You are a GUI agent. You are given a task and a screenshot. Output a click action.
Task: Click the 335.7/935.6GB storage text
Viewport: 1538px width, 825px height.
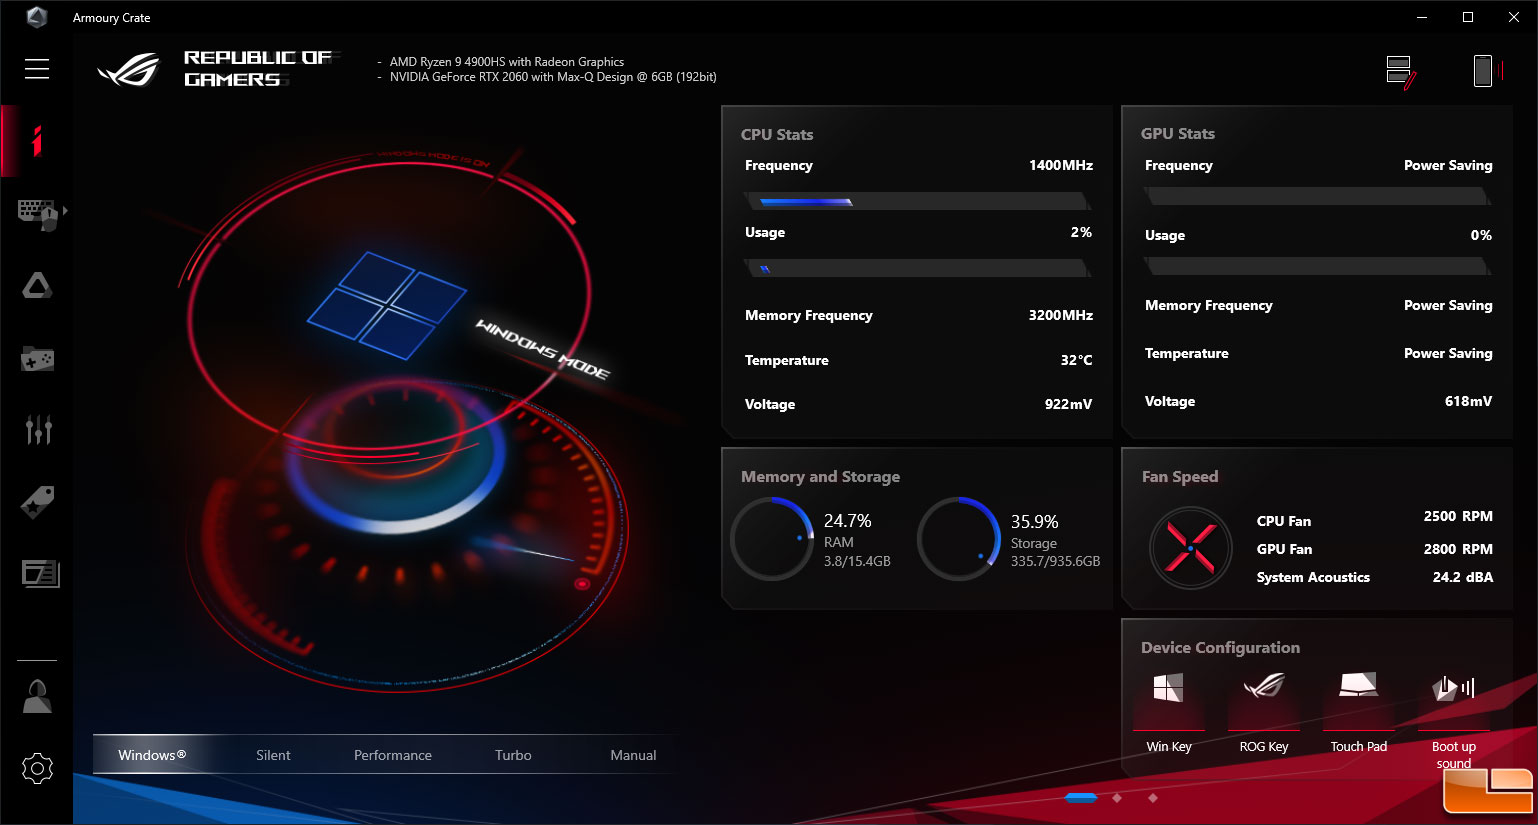[1055, 562]
